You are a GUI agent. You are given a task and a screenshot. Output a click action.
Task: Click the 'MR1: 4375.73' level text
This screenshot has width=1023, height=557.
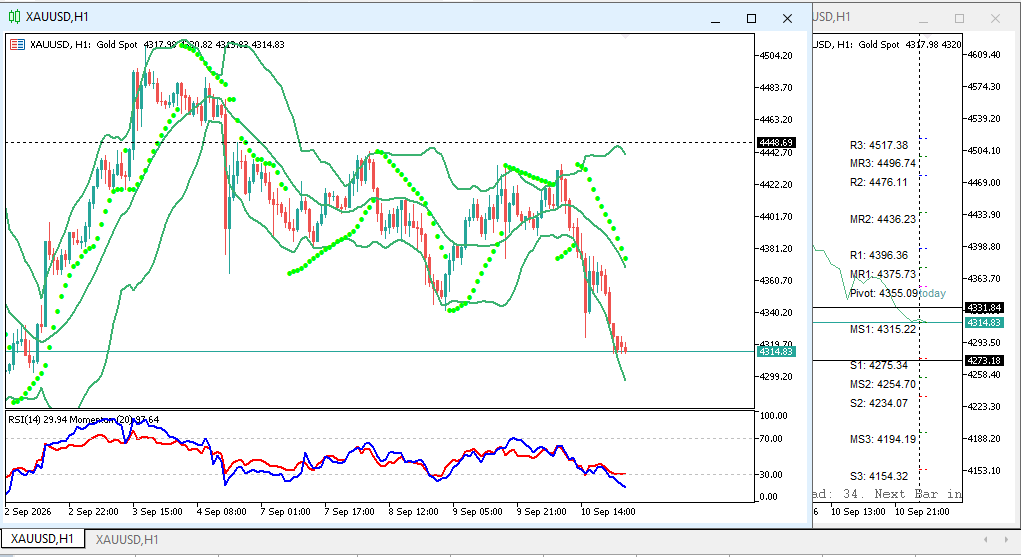tap(883, 275)
